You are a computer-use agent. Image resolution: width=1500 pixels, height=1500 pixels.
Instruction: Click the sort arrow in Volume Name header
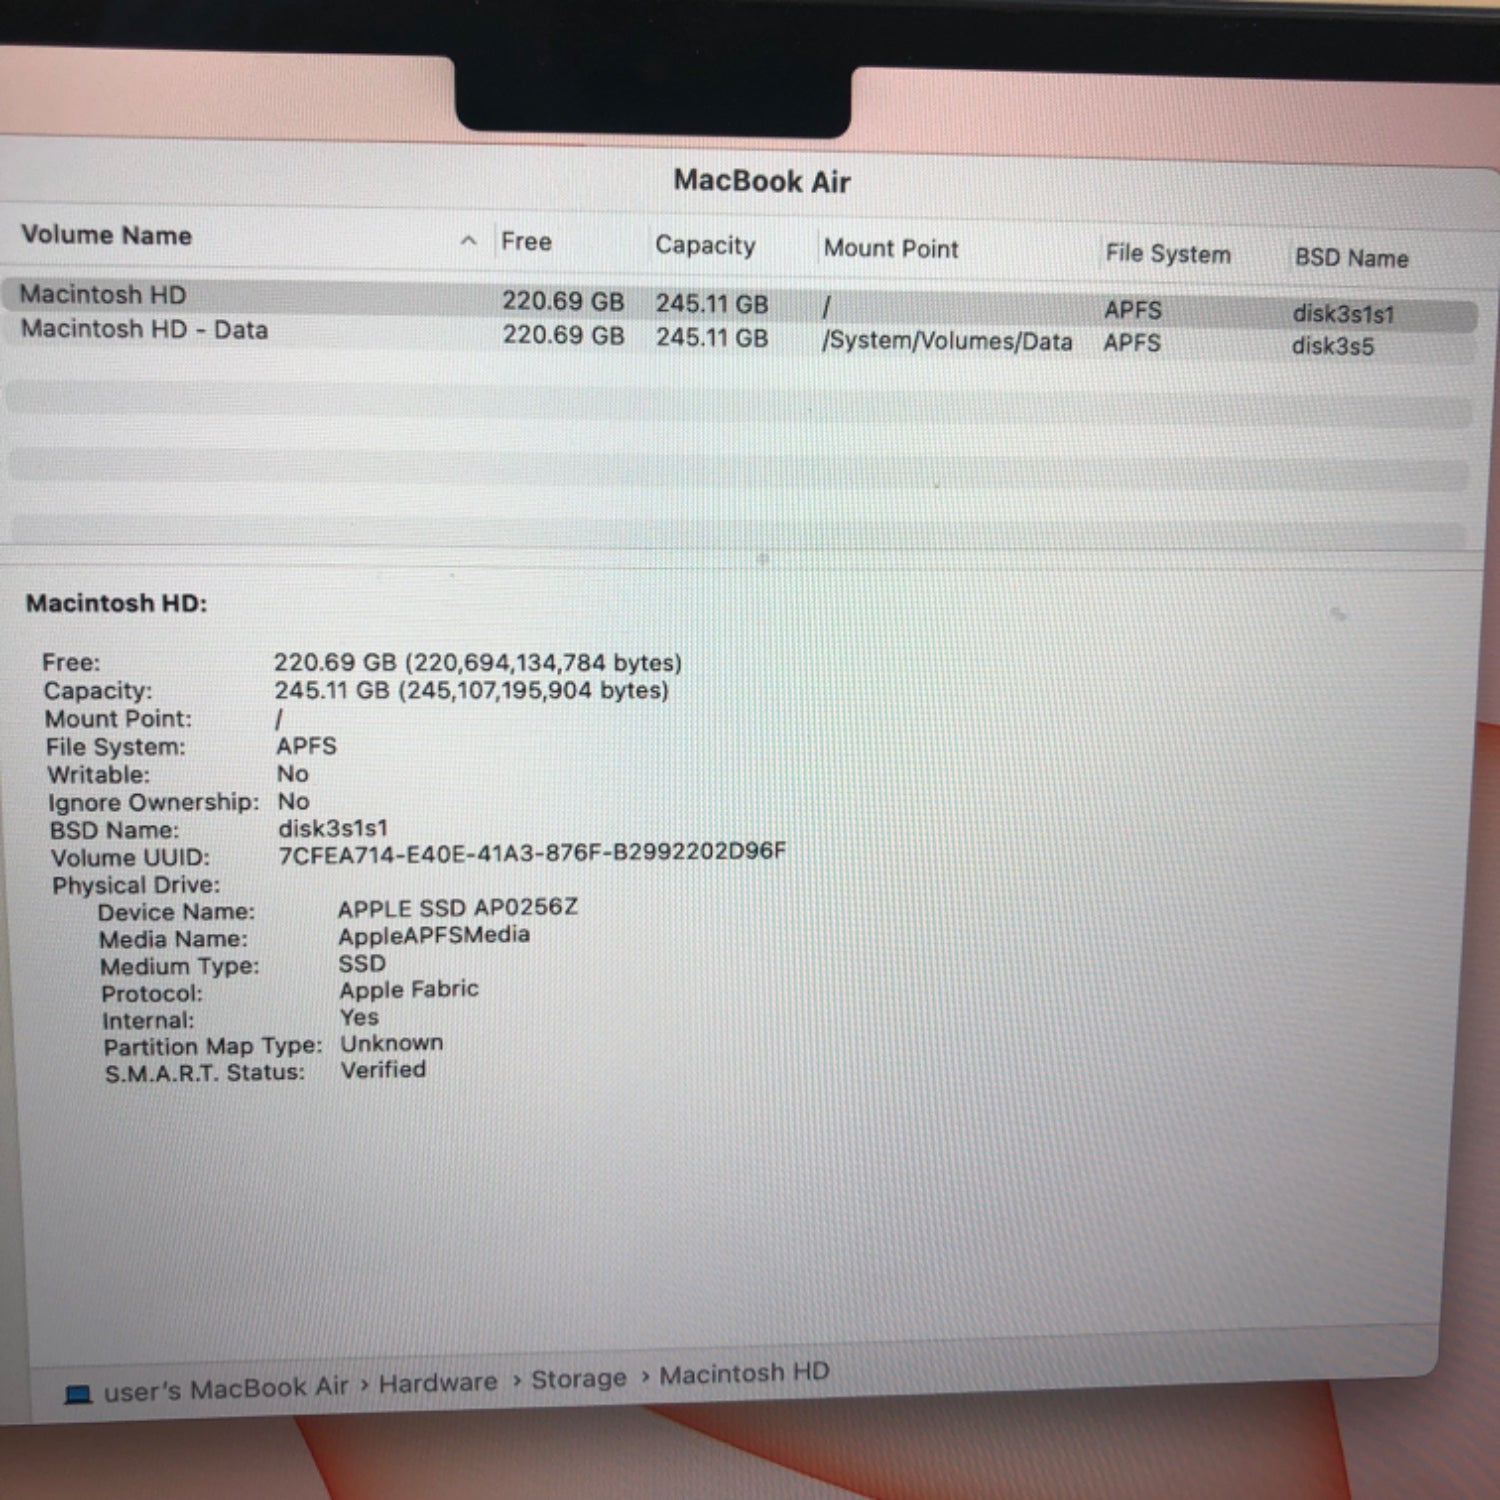[x=468, y=241]
